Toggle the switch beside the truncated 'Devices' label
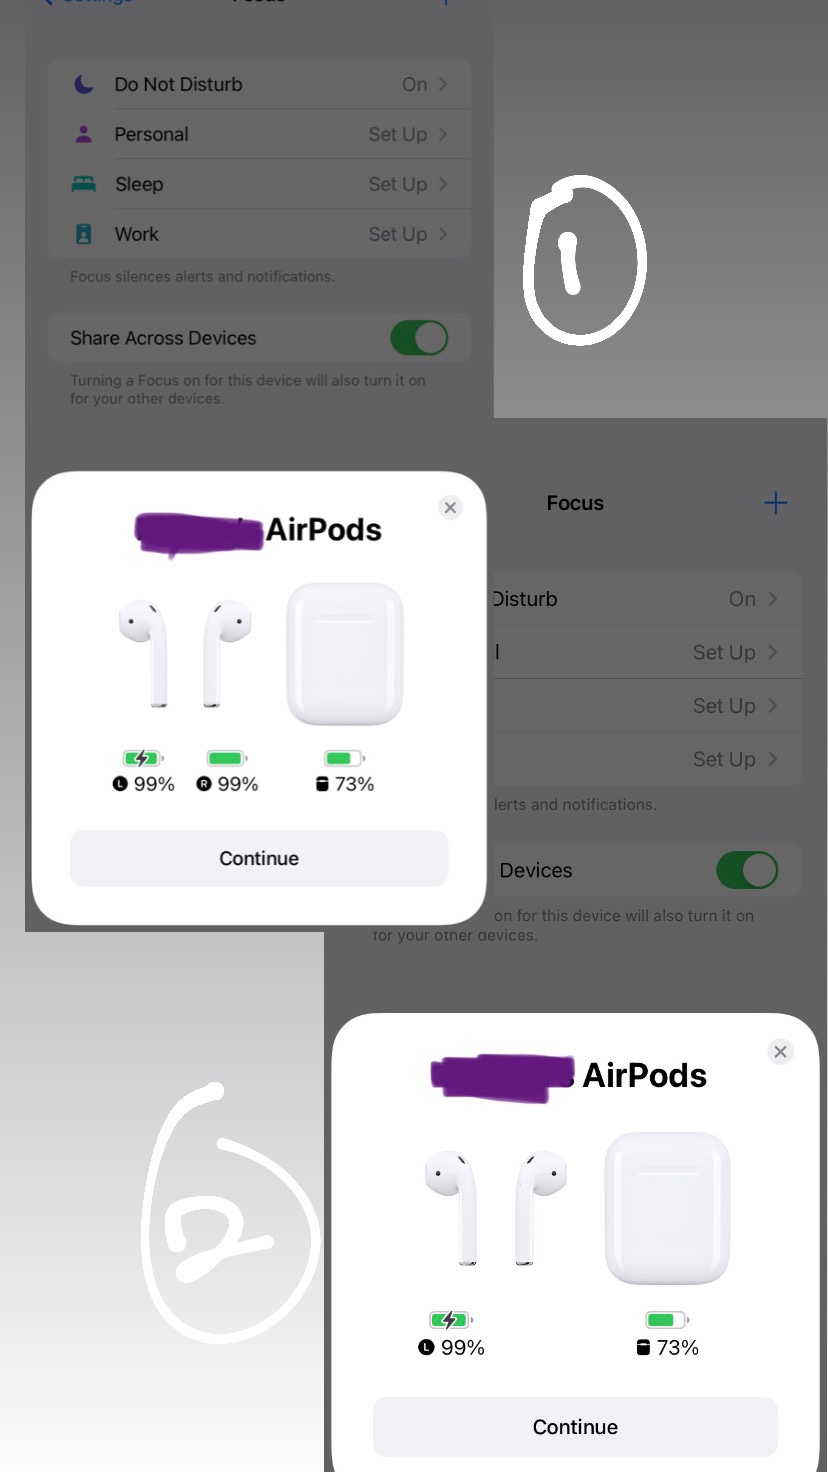Viewport: 828px width, 1472px height. coord(747,870)
